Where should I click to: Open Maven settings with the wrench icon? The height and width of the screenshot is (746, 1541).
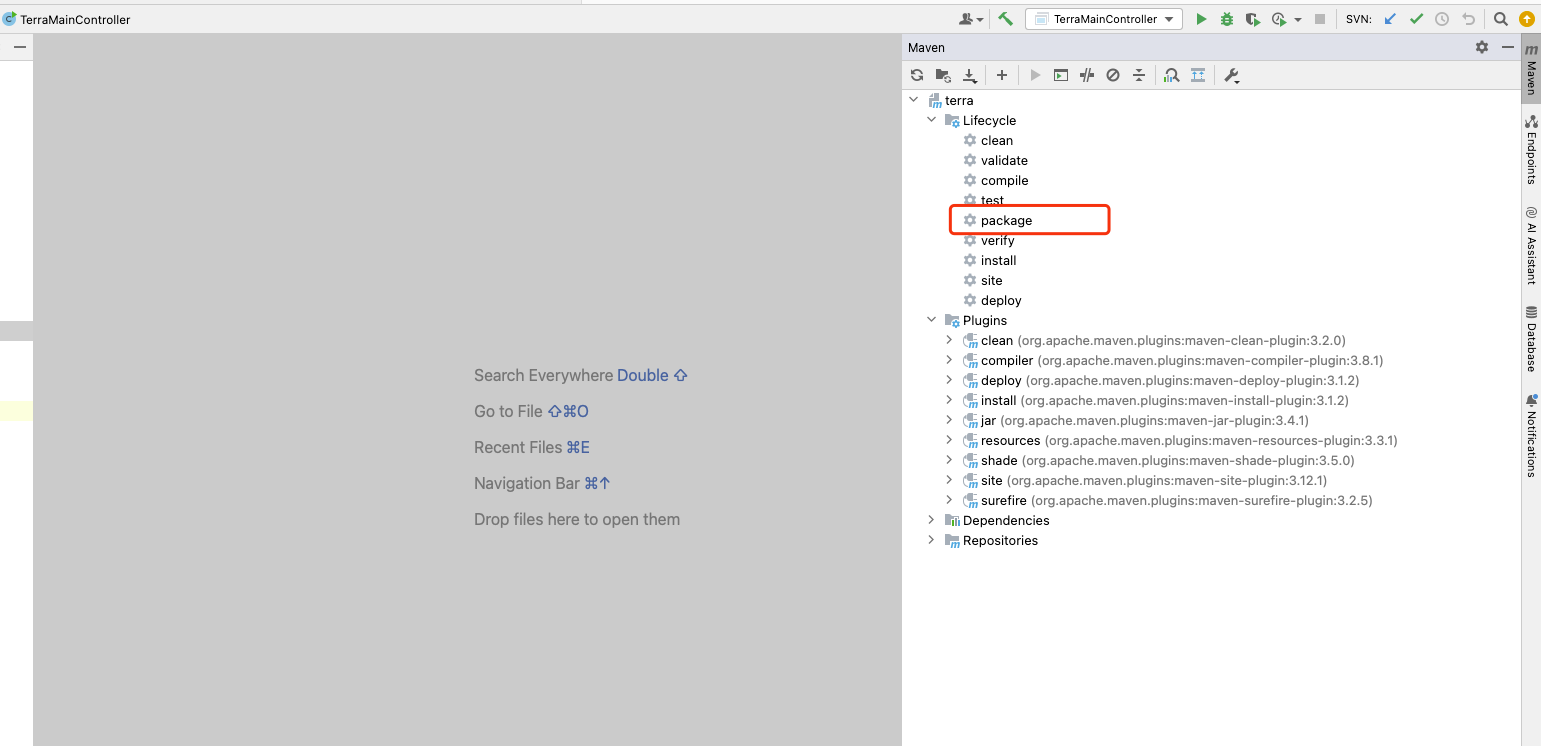1232,75
